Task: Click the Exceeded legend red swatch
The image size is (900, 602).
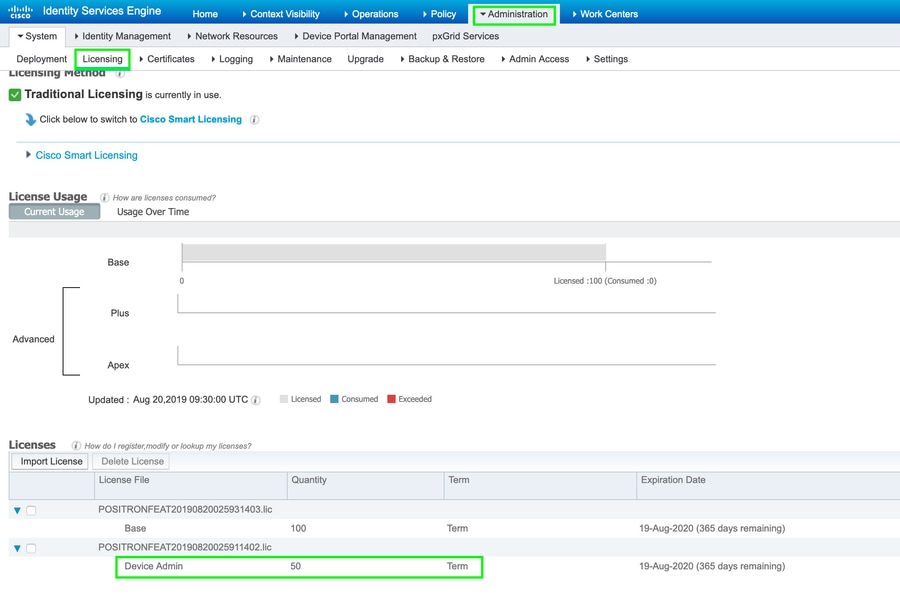Action: point(391,399)
